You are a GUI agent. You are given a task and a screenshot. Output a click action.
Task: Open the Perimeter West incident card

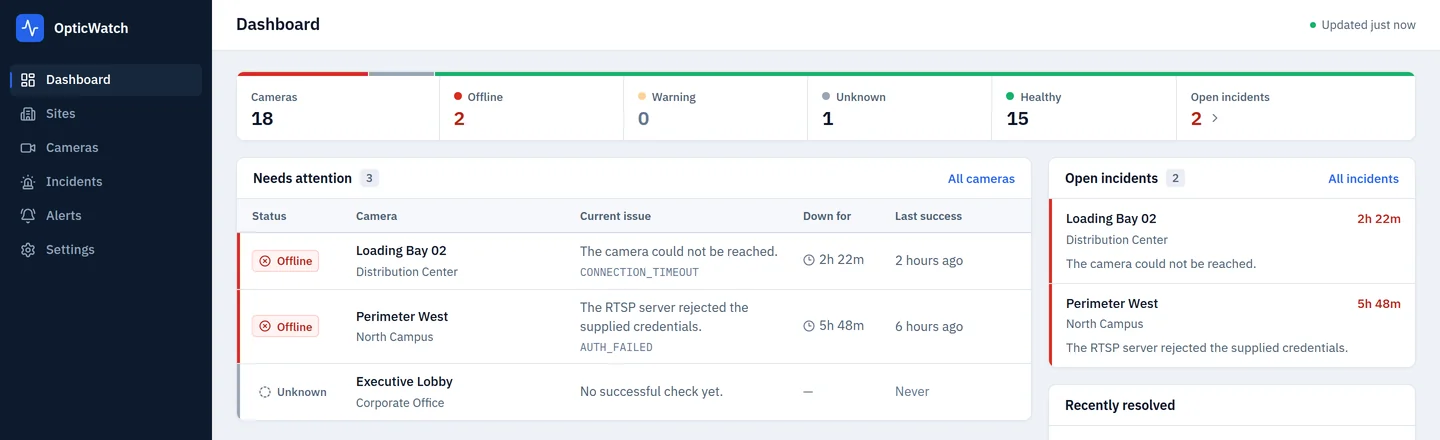pos(1232,326)
